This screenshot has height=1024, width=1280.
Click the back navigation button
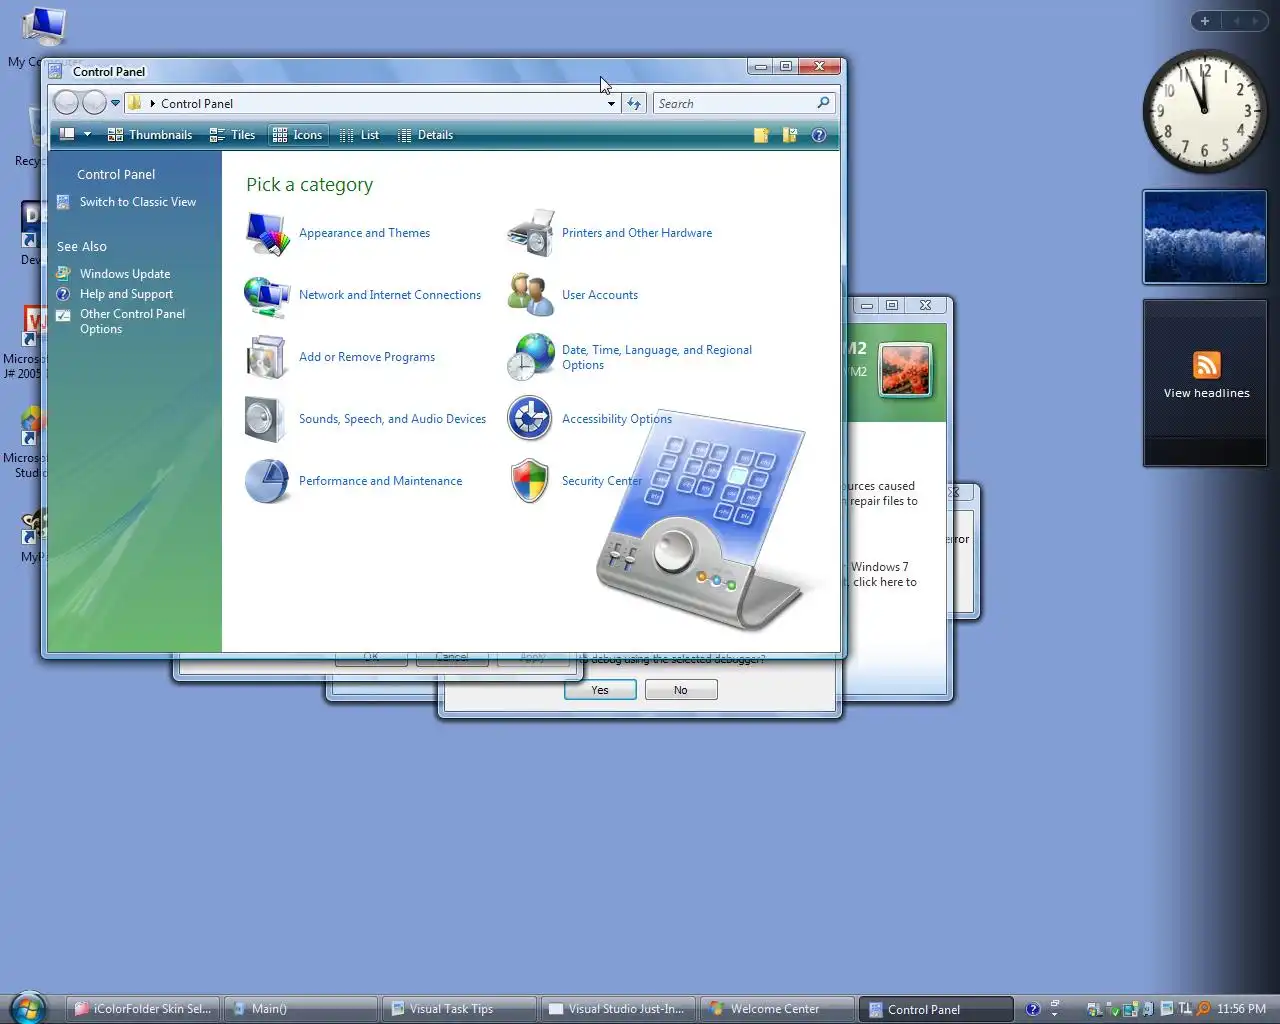point(66,103)
